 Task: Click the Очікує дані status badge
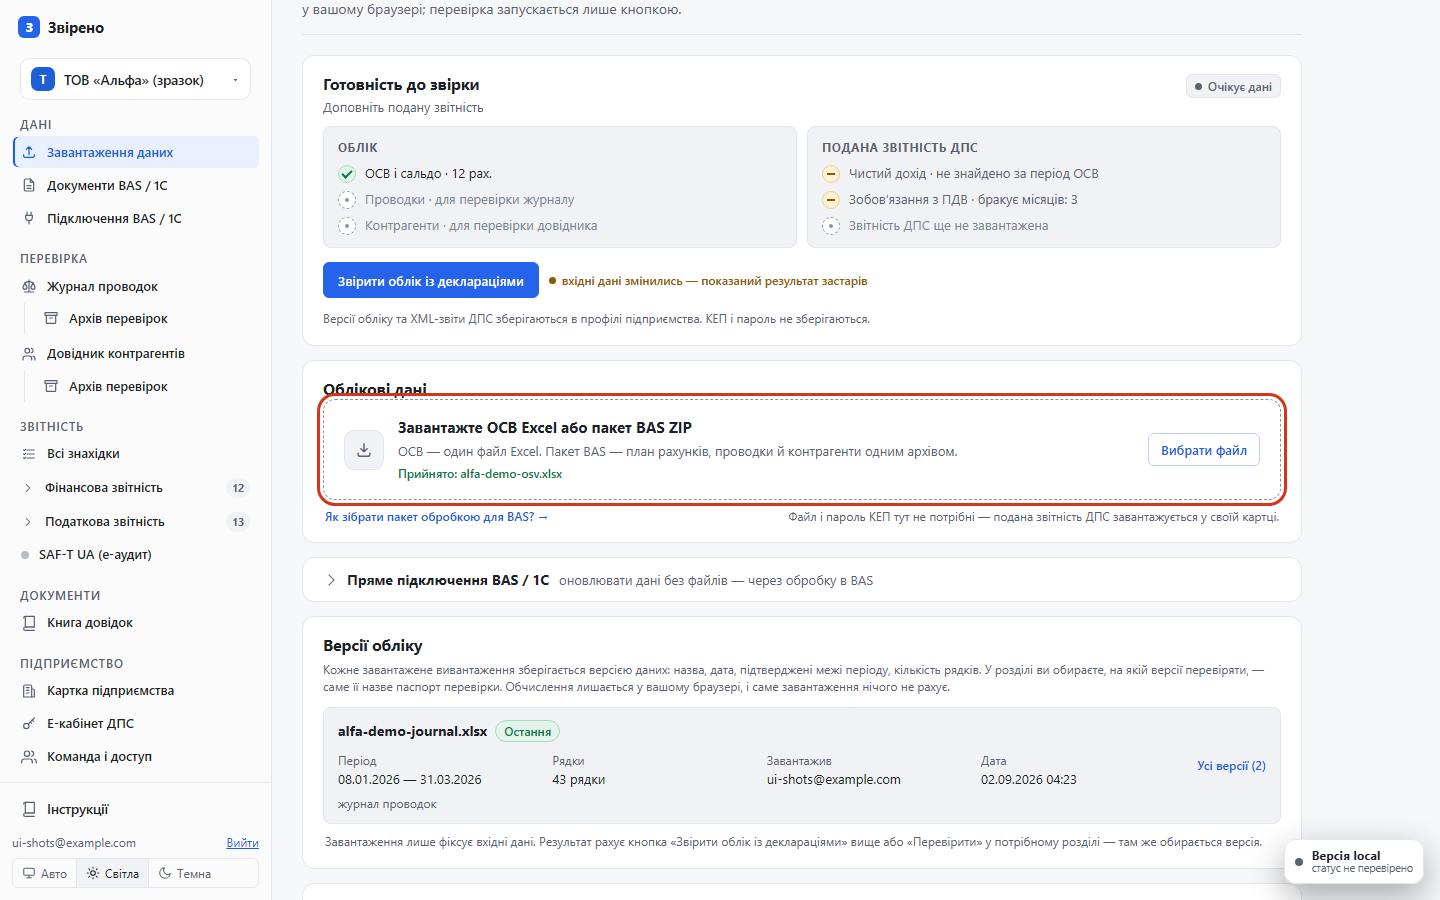point(1233,87)
